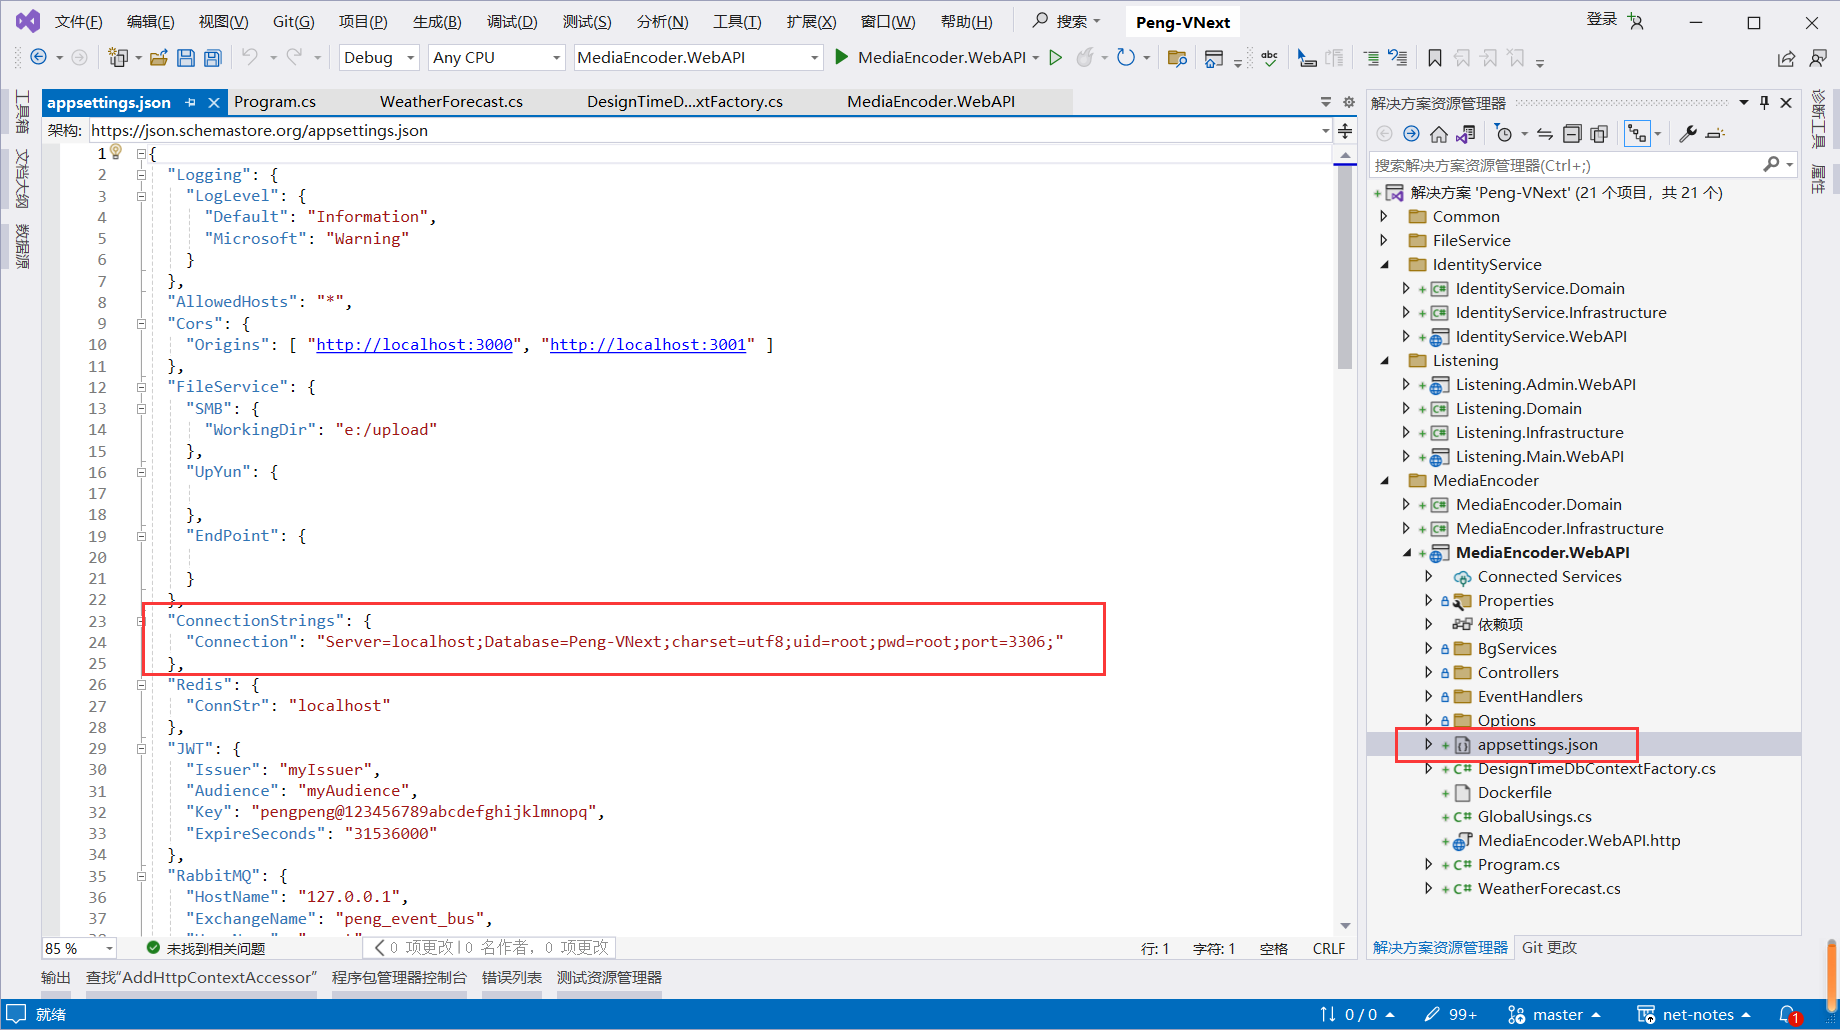The width and height of the screenshot is (1840, 1030).
Task: Open the 调试(D) menu
Action: pyautogui.click(x=512, y=21)
